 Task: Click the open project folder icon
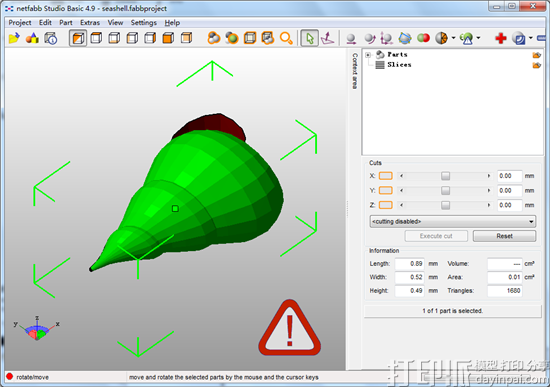tap(14, 38)
